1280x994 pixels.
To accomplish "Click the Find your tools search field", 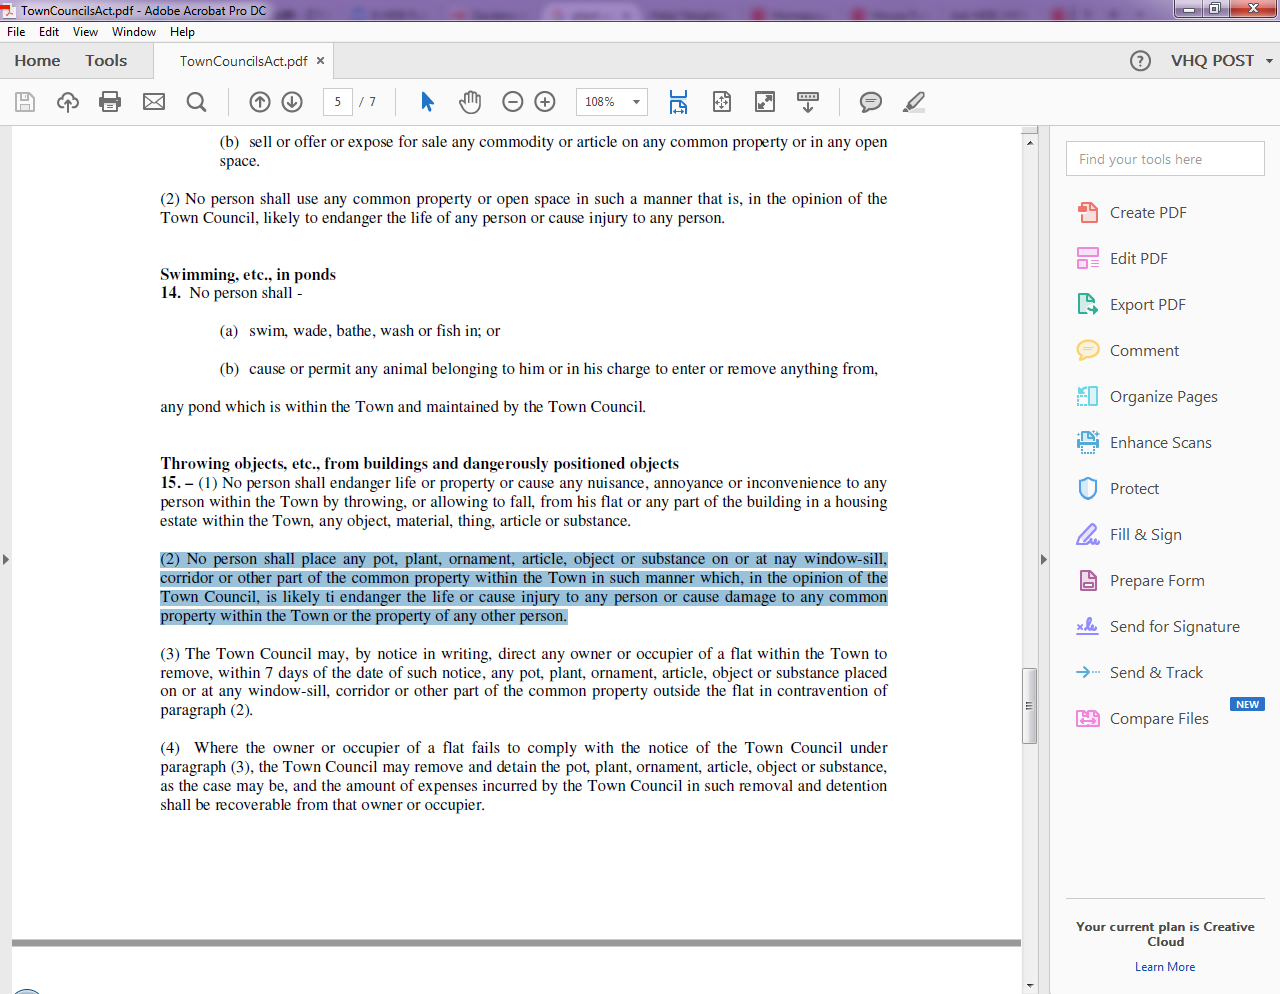I will point(1165,159).
